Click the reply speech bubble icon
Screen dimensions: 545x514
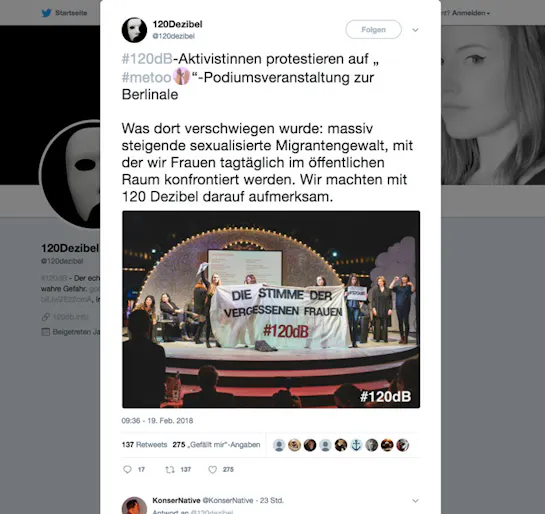tap(128, 469)
